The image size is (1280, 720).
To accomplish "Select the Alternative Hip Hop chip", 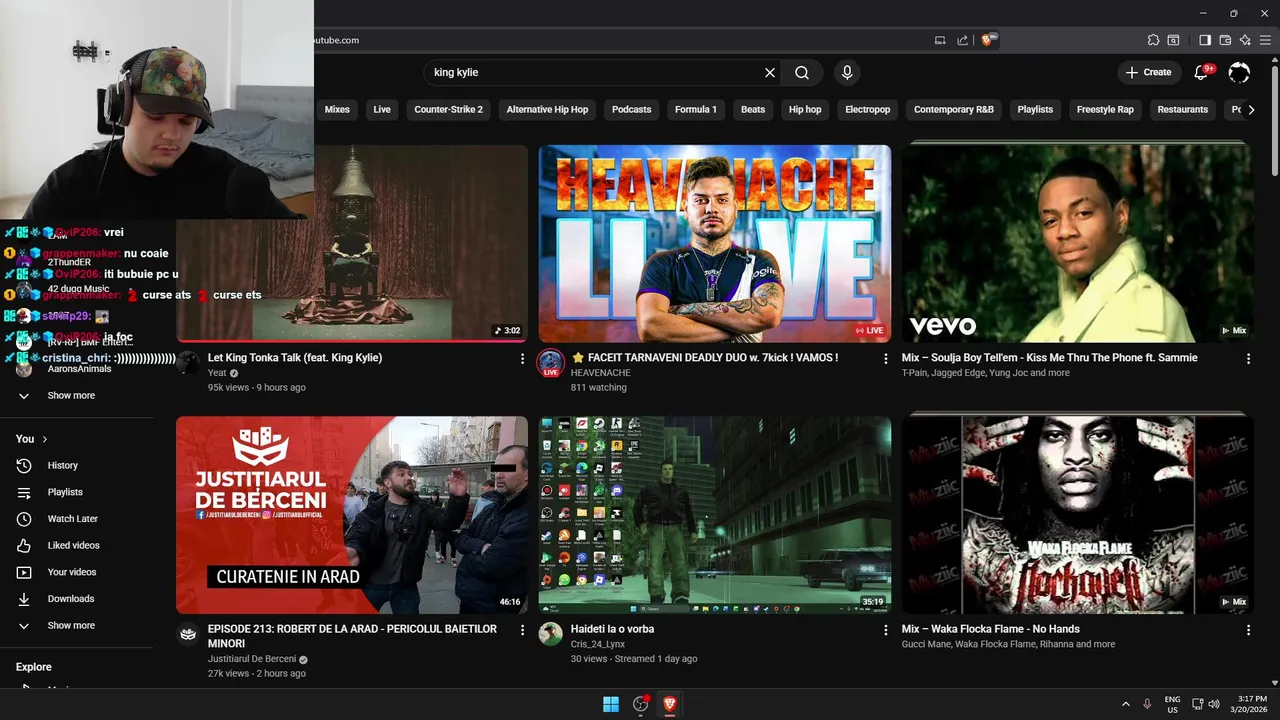I will [x=547, y=109].
